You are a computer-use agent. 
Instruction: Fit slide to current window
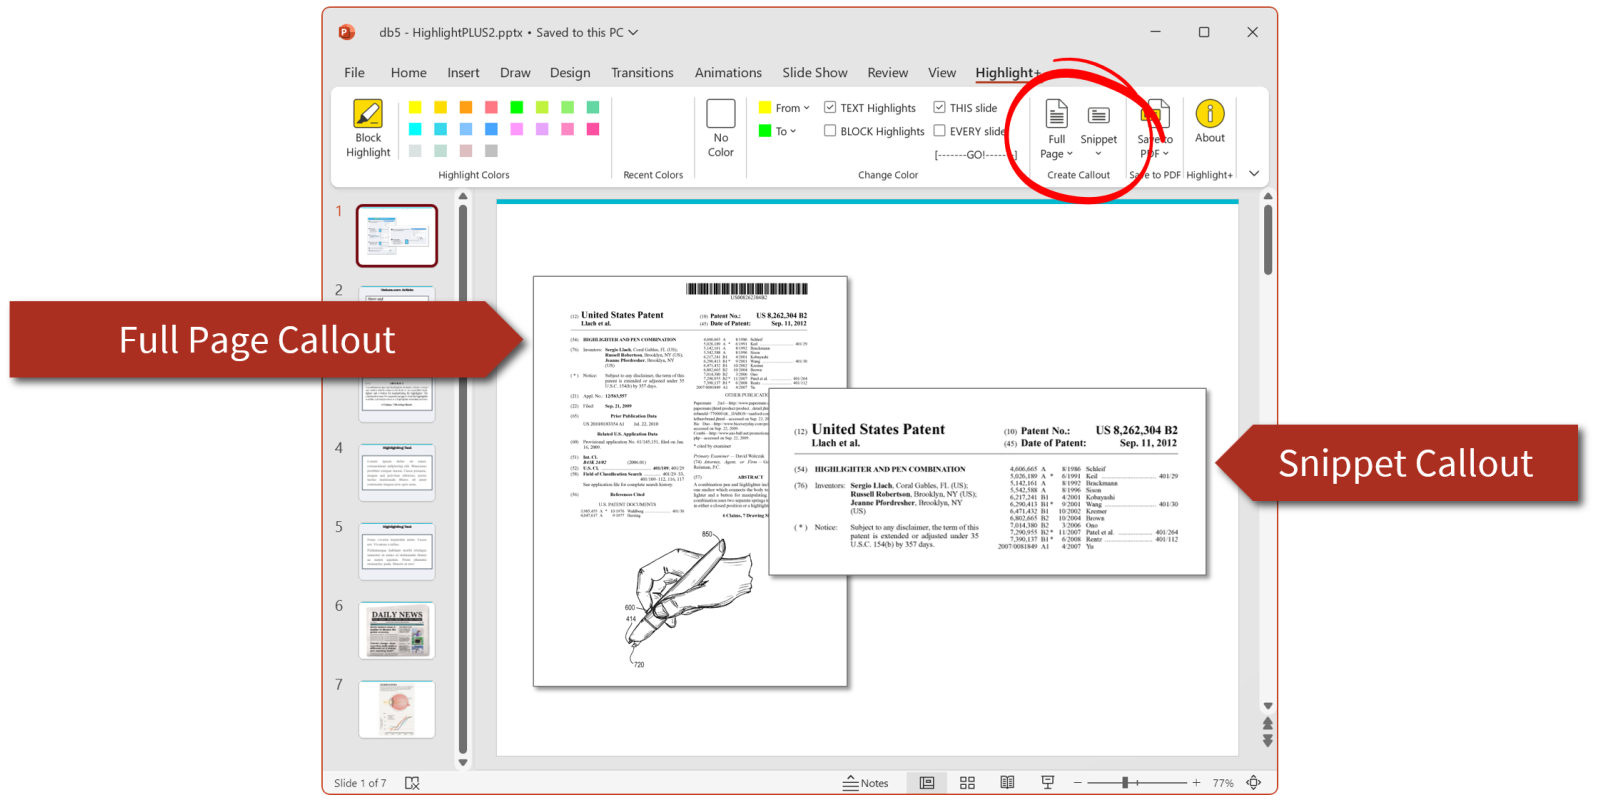point(1254,783)
